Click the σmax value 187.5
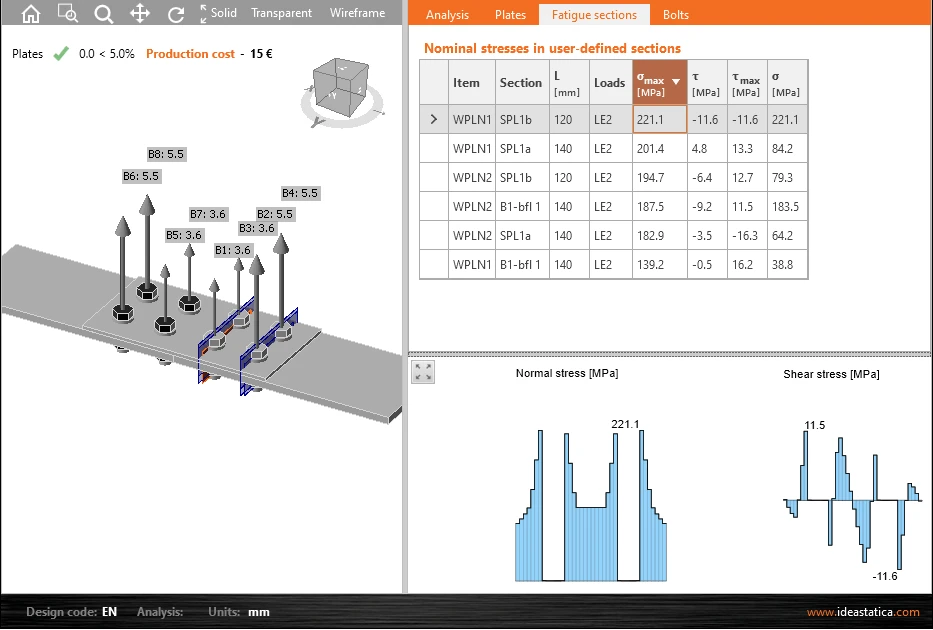The width and height of the screenshot is (933, 630). click(x=659, y=206)
